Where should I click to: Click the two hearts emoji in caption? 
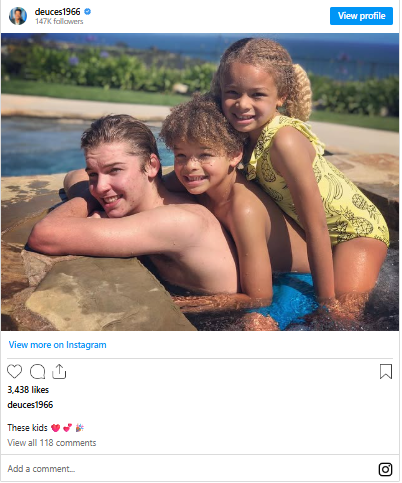[x=68, y=427]
